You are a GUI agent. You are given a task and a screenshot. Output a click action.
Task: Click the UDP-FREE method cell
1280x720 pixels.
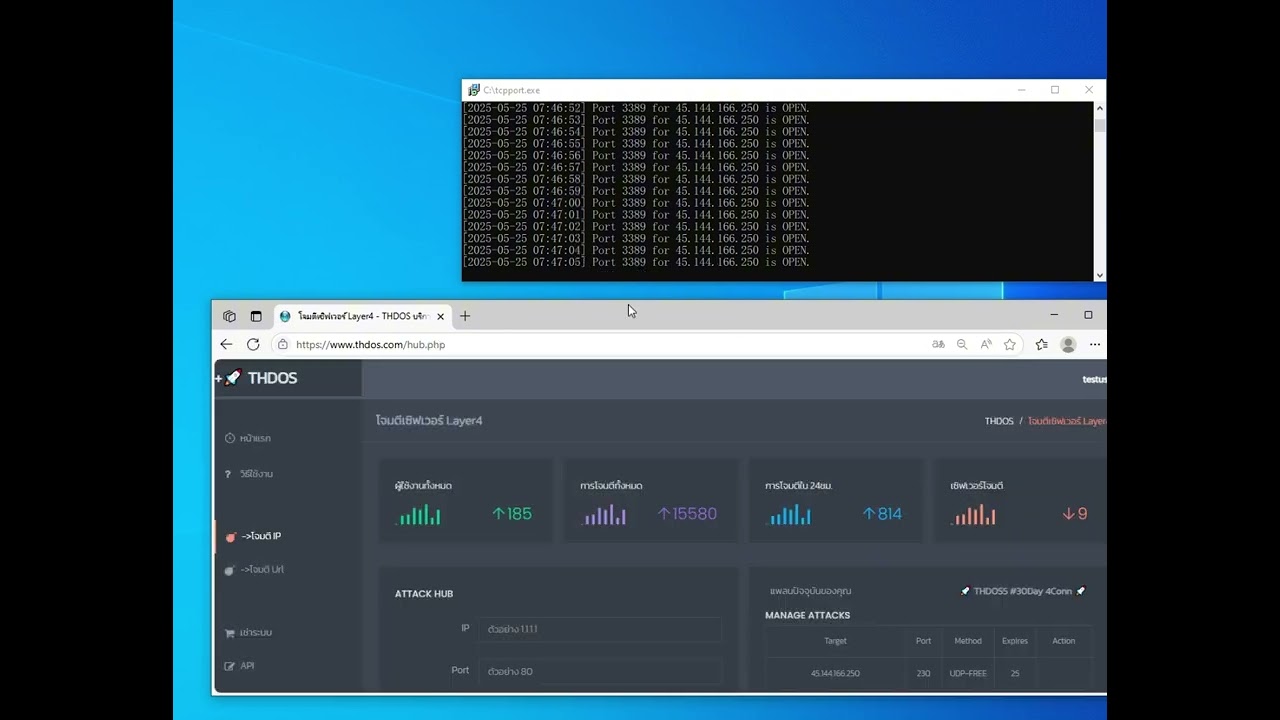coord(968,674)
